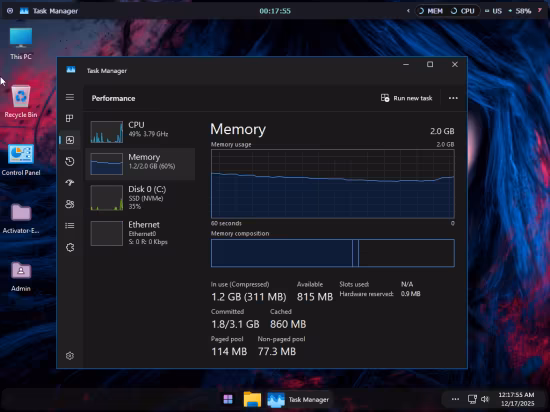Click the "860 MB" cached value
The width and height of the screenshot is (550, 412).
[x=288, y=324]
